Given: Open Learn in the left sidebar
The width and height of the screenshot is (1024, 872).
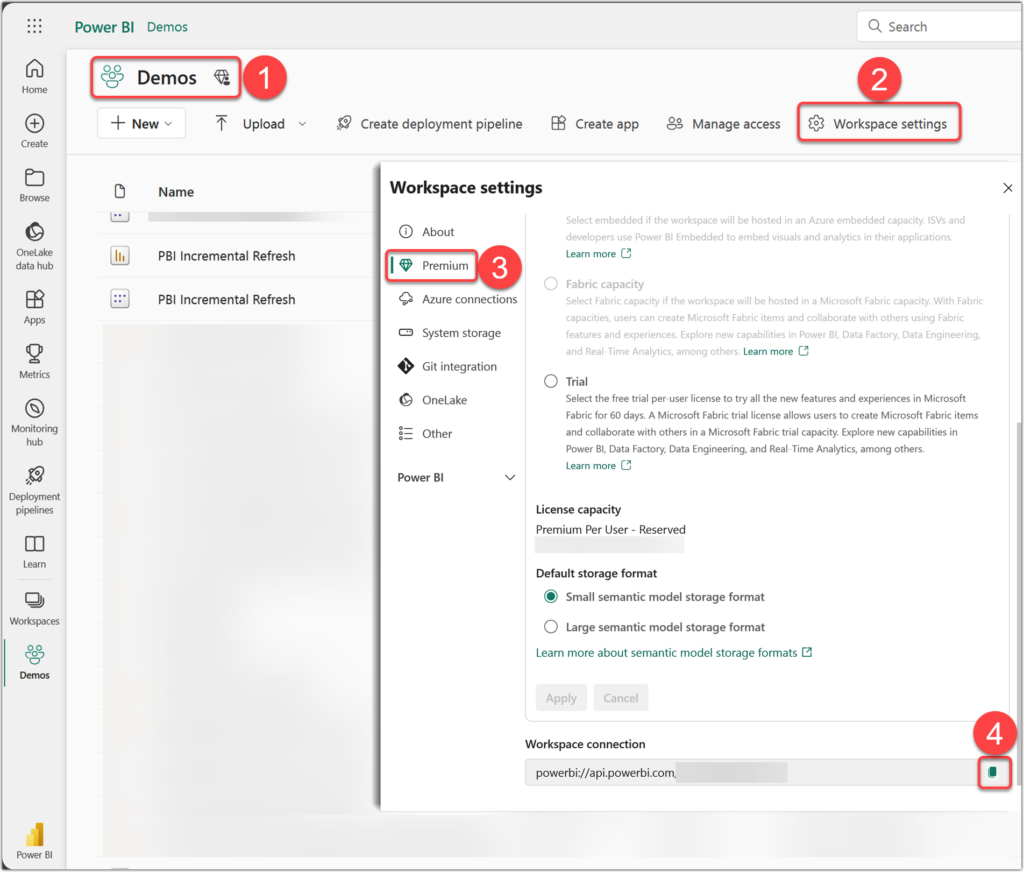Looking at the screenshot, I should [x=35, y=552].
